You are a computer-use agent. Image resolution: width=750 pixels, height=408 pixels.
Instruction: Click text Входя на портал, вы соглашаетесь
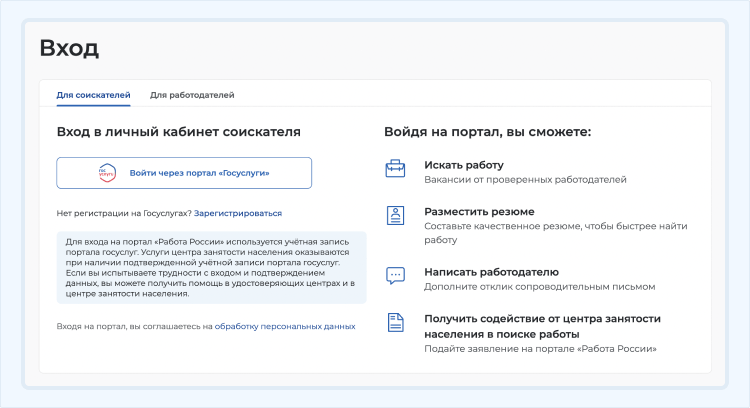134,326
